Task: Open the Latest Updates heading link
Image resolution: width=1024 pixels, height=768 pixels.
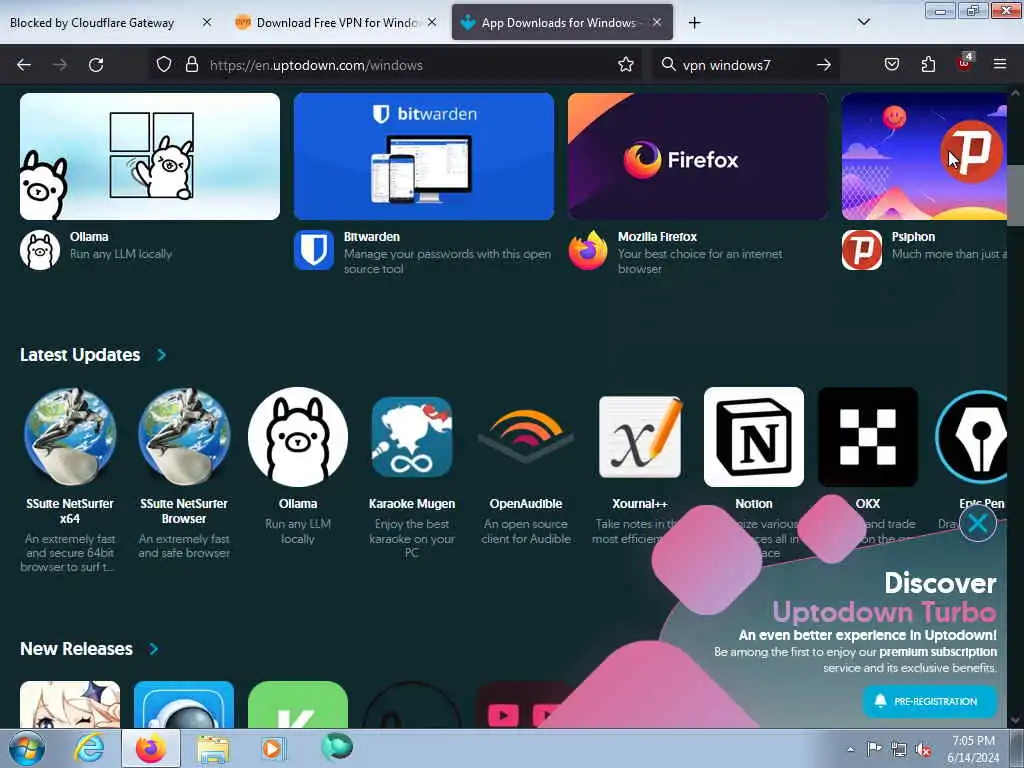Action: [x=80, y=355]
